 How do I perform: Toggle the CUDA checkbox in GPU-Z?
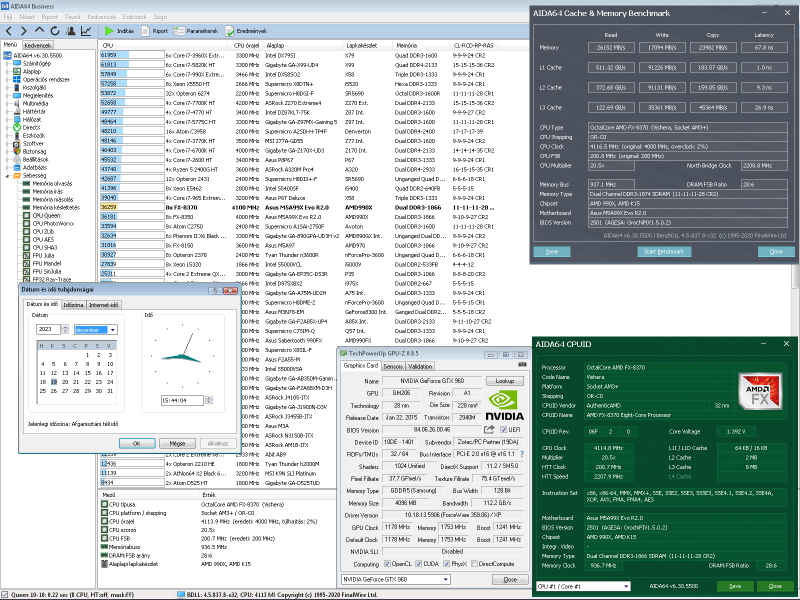(x=419, y=564)
